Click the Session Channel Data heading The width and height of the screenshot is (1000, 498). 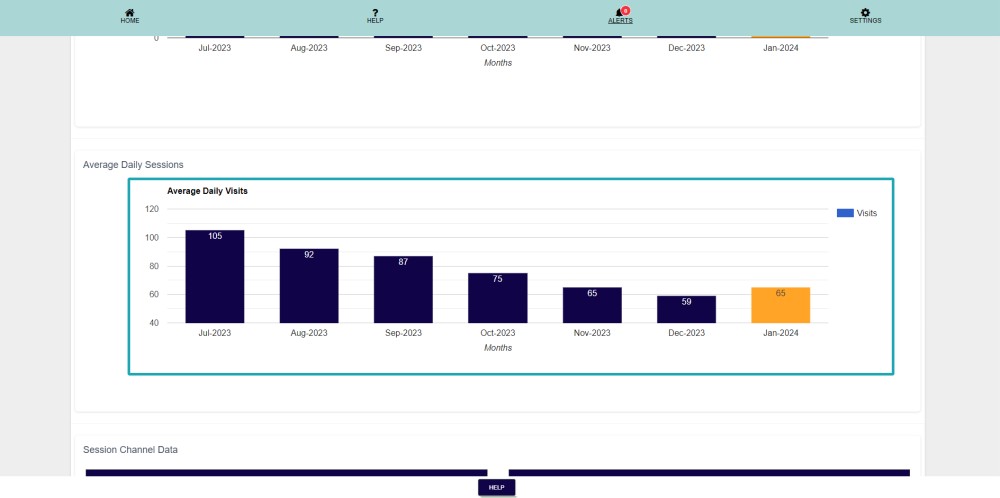(130, 450)
